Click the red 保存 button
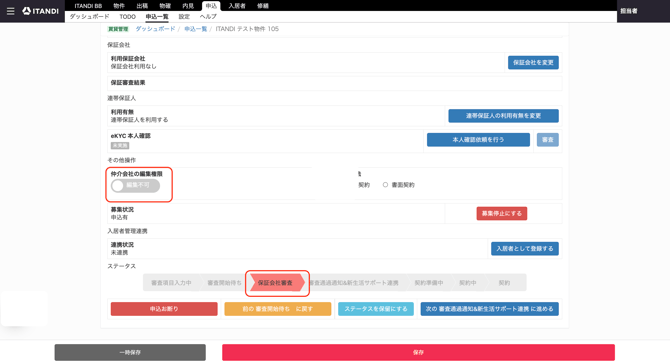 point(418,352)
